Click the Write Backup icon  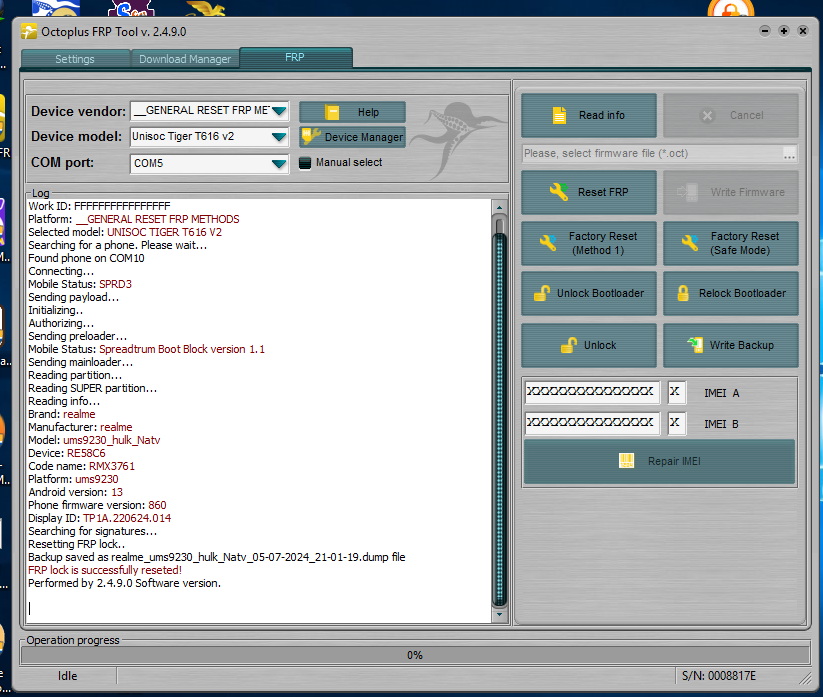point(695,345)
